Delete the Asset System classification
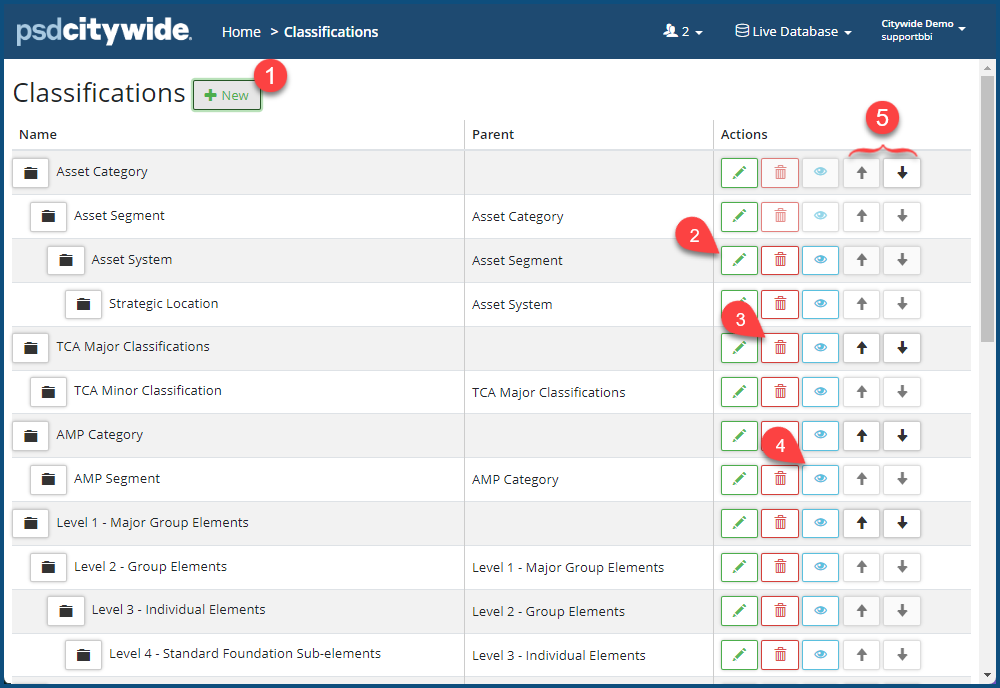 (x=780, y=260)
